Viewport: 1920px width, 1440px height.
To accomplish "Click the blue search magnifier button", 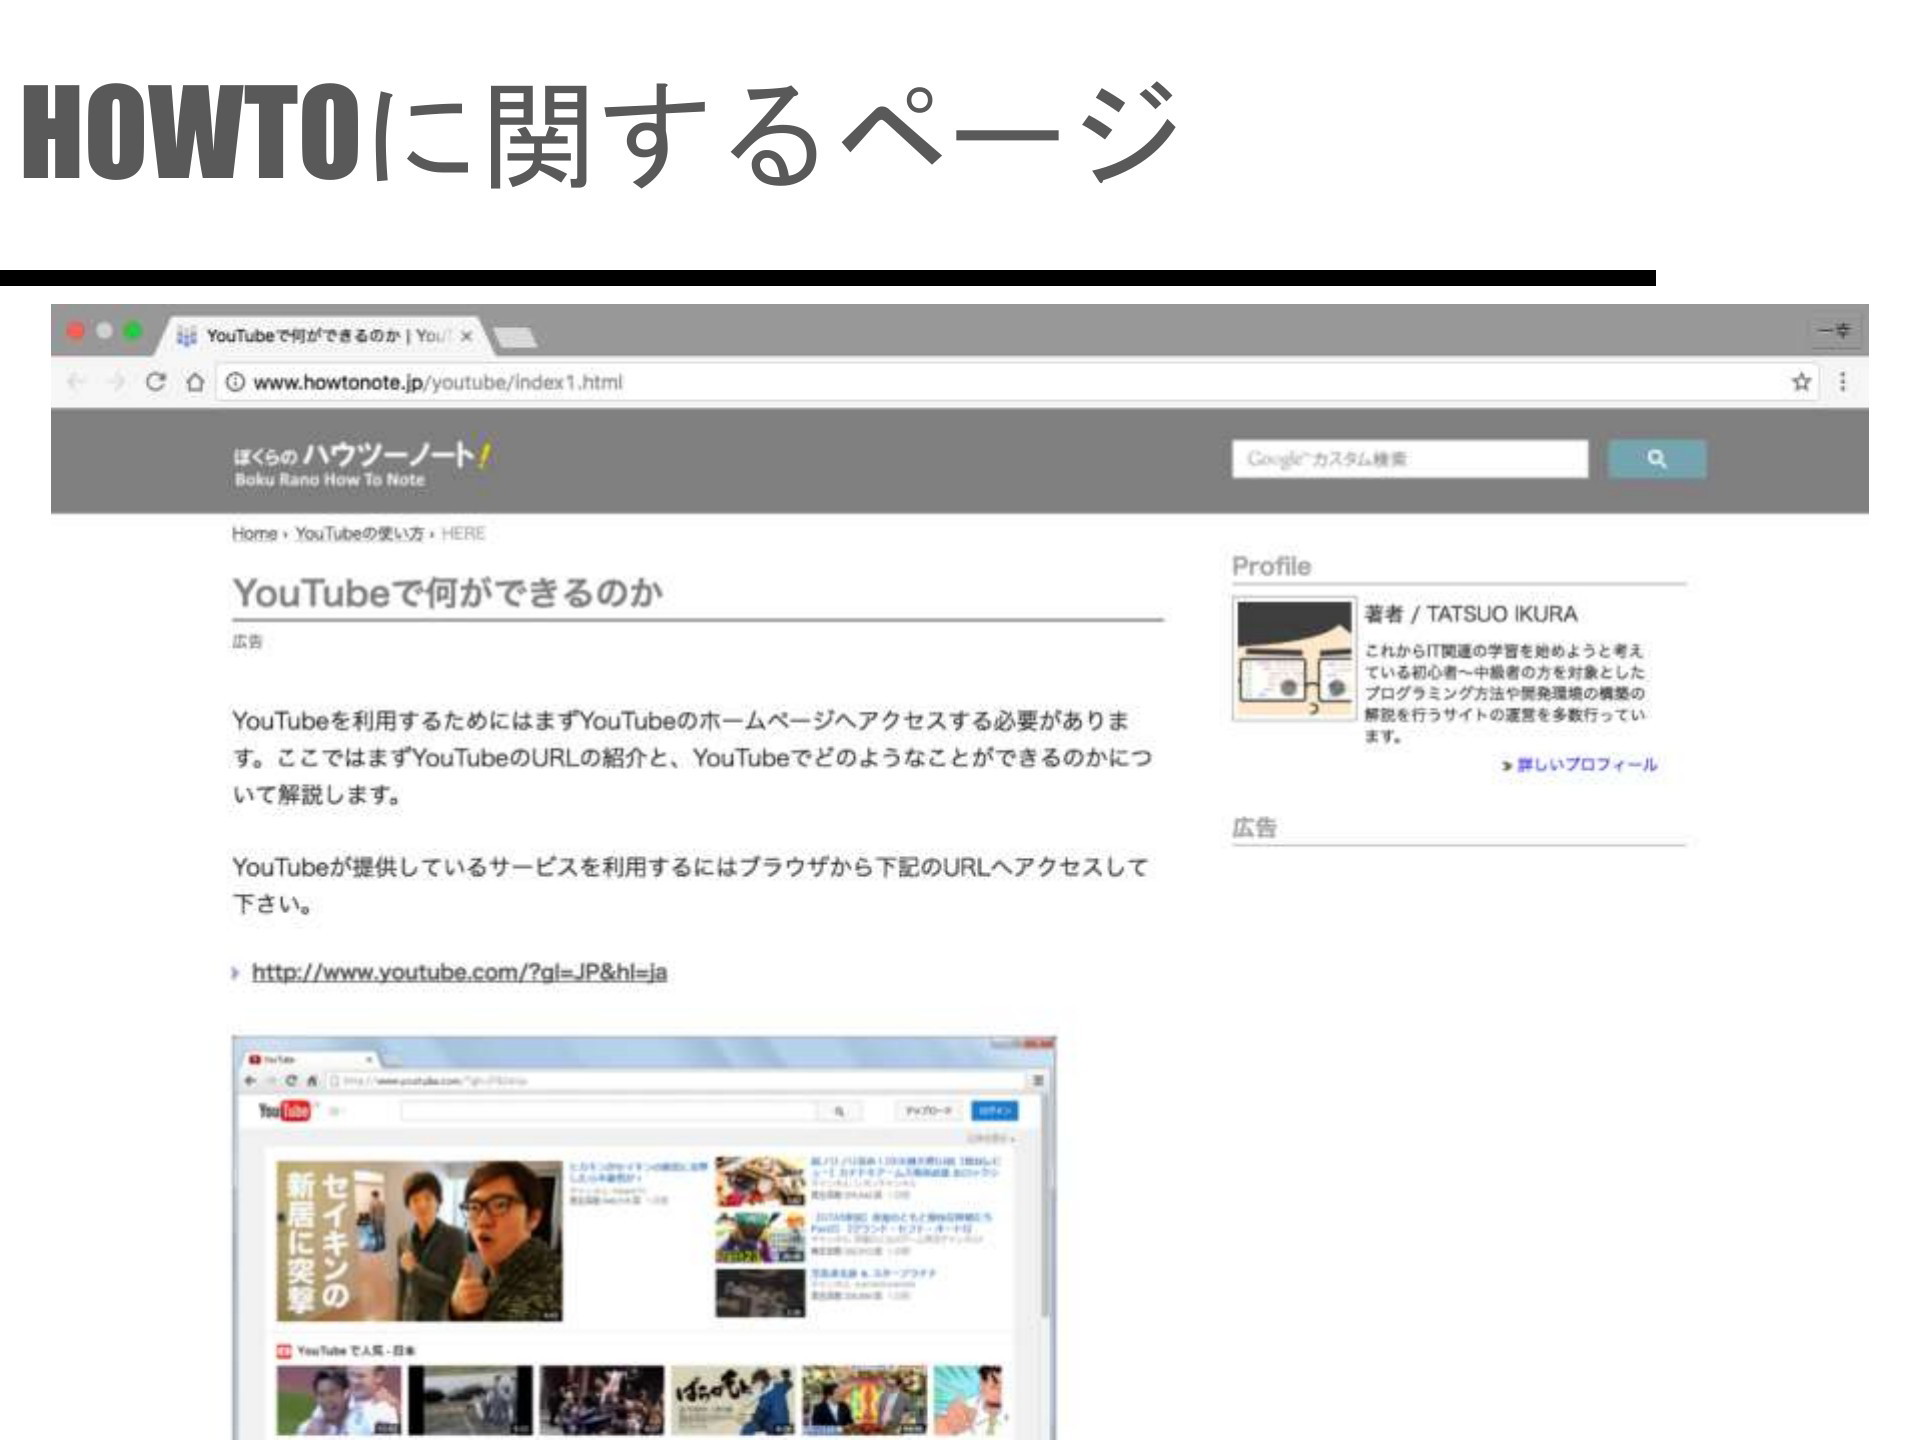I will click(1657, 459).
